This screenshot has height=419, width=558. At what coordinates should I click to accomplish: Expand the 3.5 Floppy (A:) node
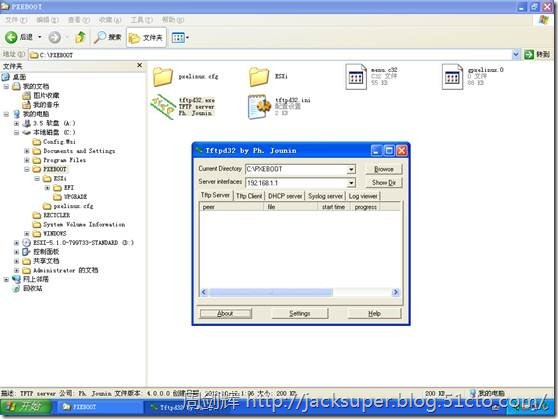pos(16,123)
